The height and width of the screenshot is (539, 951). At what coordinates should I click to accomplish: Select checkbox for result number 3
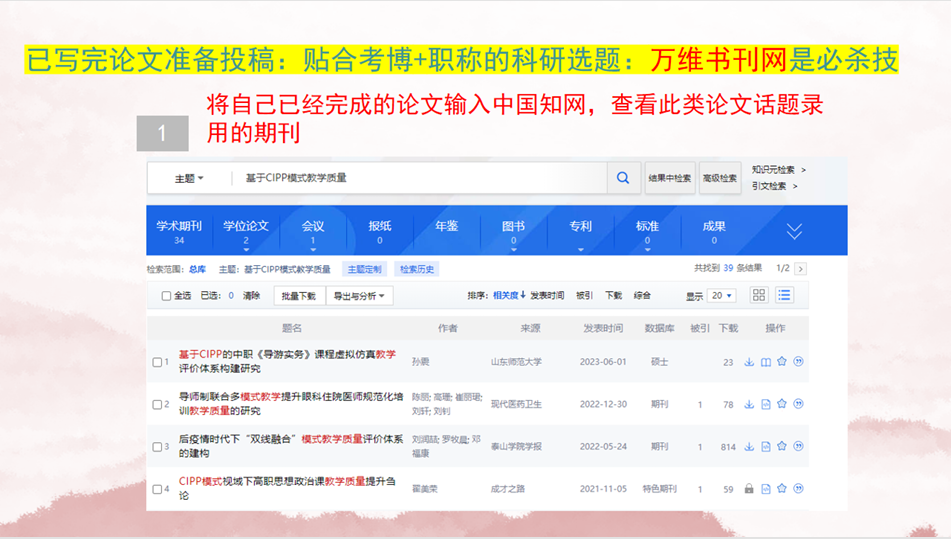pyautogui.click(x=157, y=447)
